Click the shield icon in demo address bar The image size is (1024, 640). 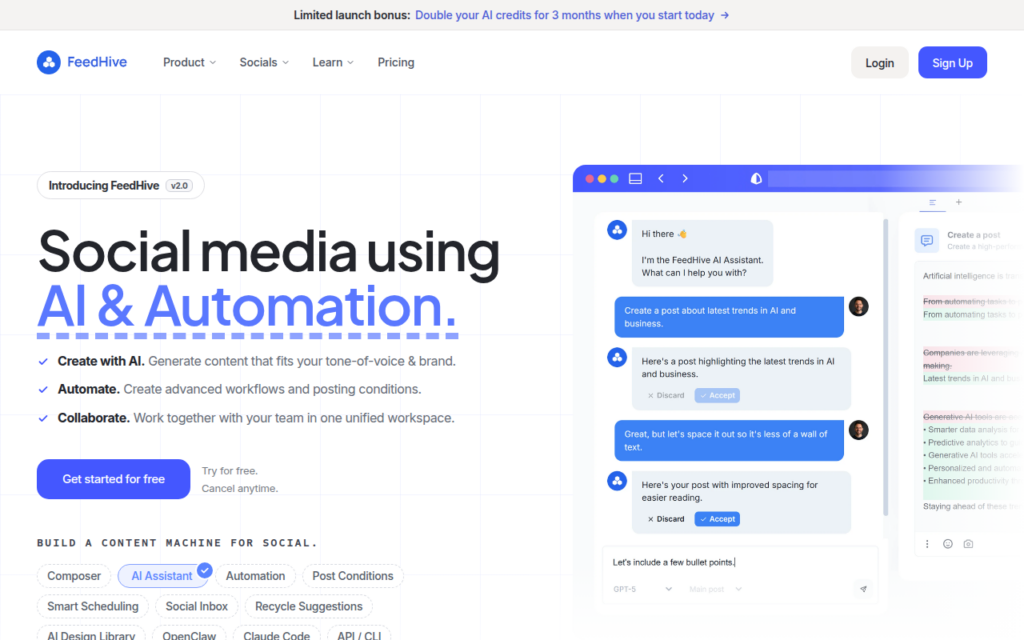click(756, 178)
